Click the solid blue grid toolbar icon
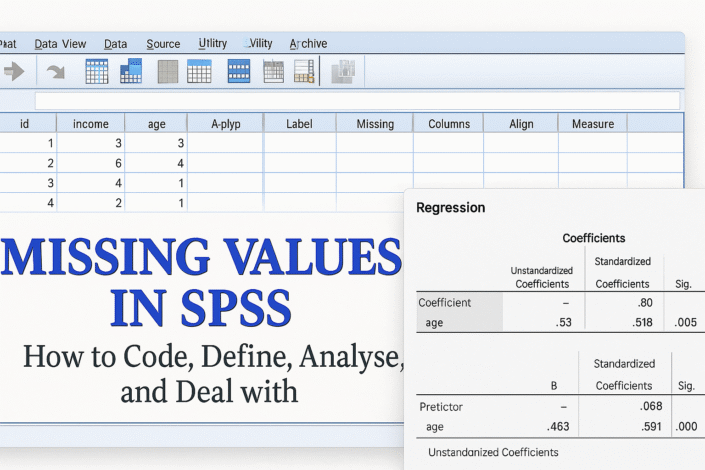Viewport: 705px width, 470px height. (x=239, y=72)
